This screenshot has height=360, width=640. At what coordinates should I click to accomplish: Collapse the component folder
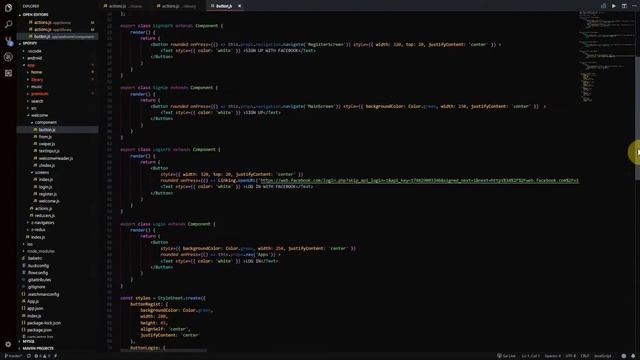(45, 122)
